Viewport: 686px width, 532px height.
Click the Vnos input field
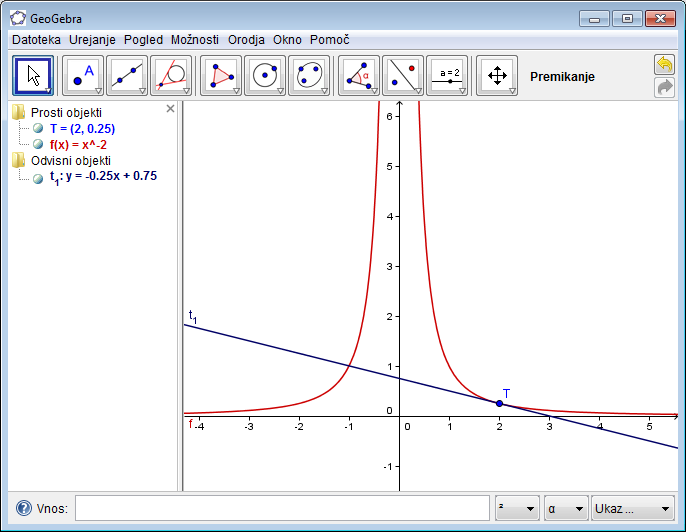282,508
